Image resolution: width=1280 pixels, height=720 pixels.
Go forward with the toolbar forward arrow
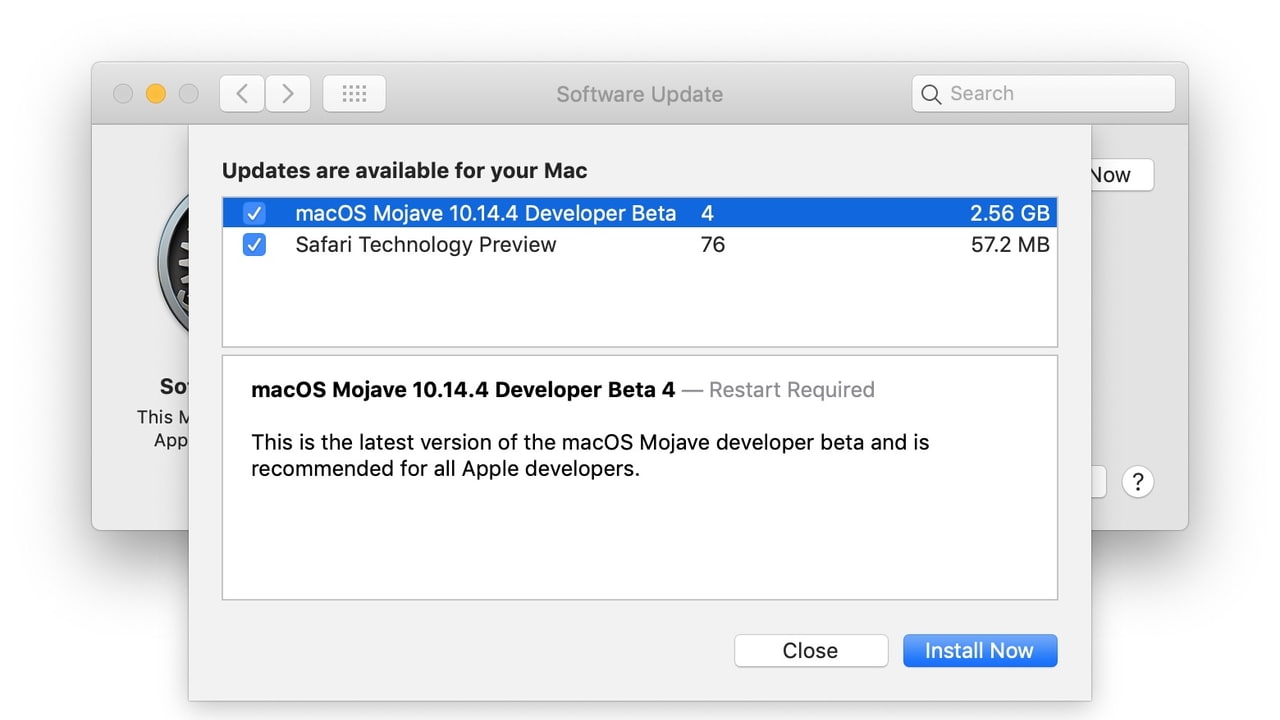[288, 94]
